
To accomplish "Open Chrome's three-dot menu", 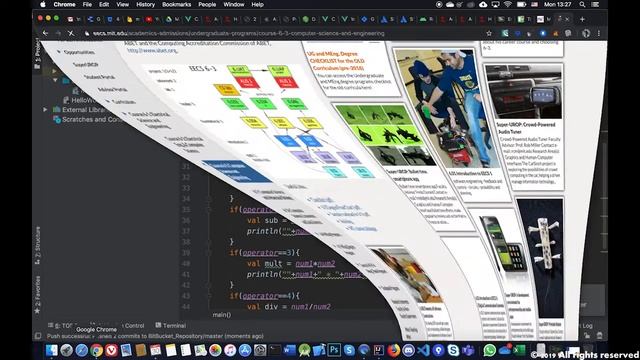I will tap(599, 33).
